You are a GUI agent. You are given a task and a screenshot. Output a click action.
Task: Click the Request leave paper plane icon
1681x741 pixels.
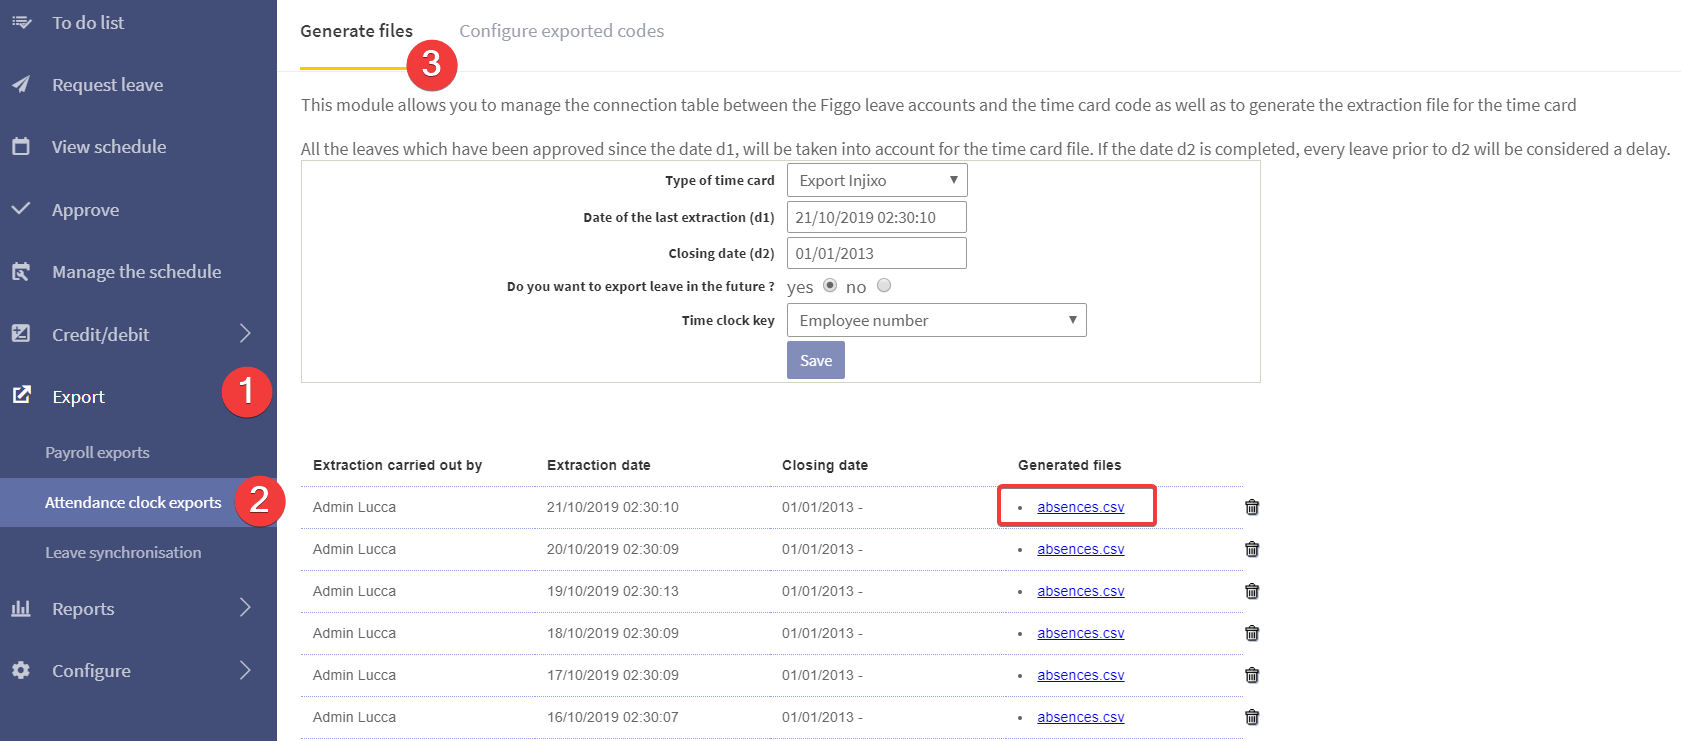[21, 84]
